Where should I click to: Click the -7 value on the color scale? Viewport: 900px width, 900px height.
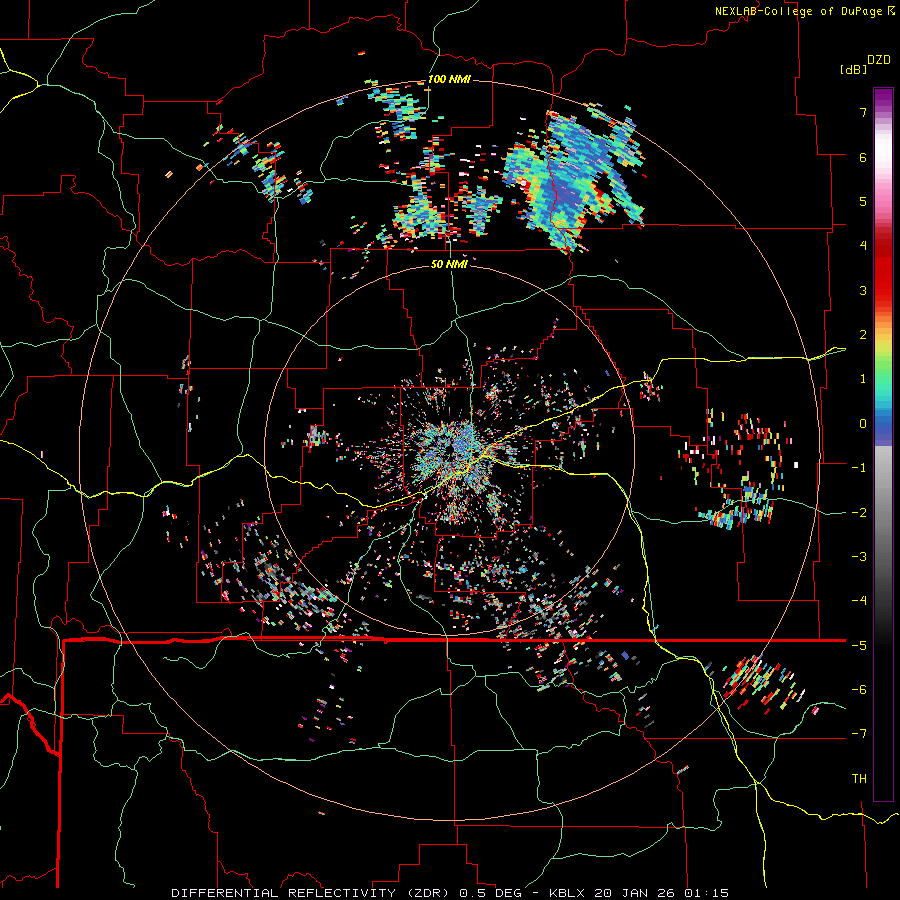tap(859, 734)
